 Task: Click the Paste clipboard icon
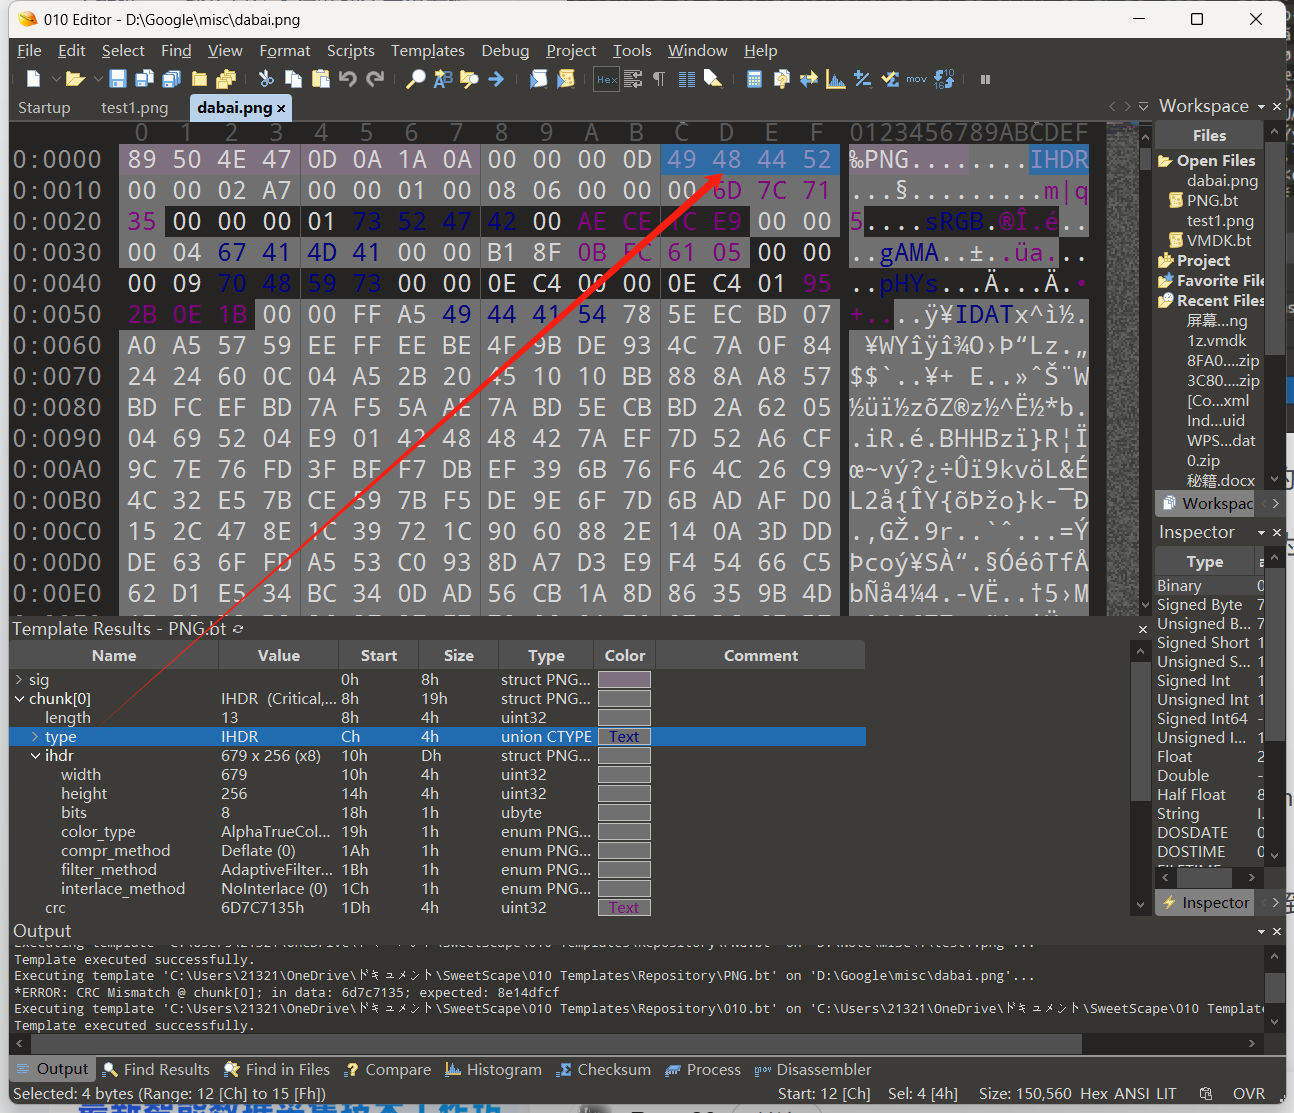pyautogui.click(x=320, y=79)
